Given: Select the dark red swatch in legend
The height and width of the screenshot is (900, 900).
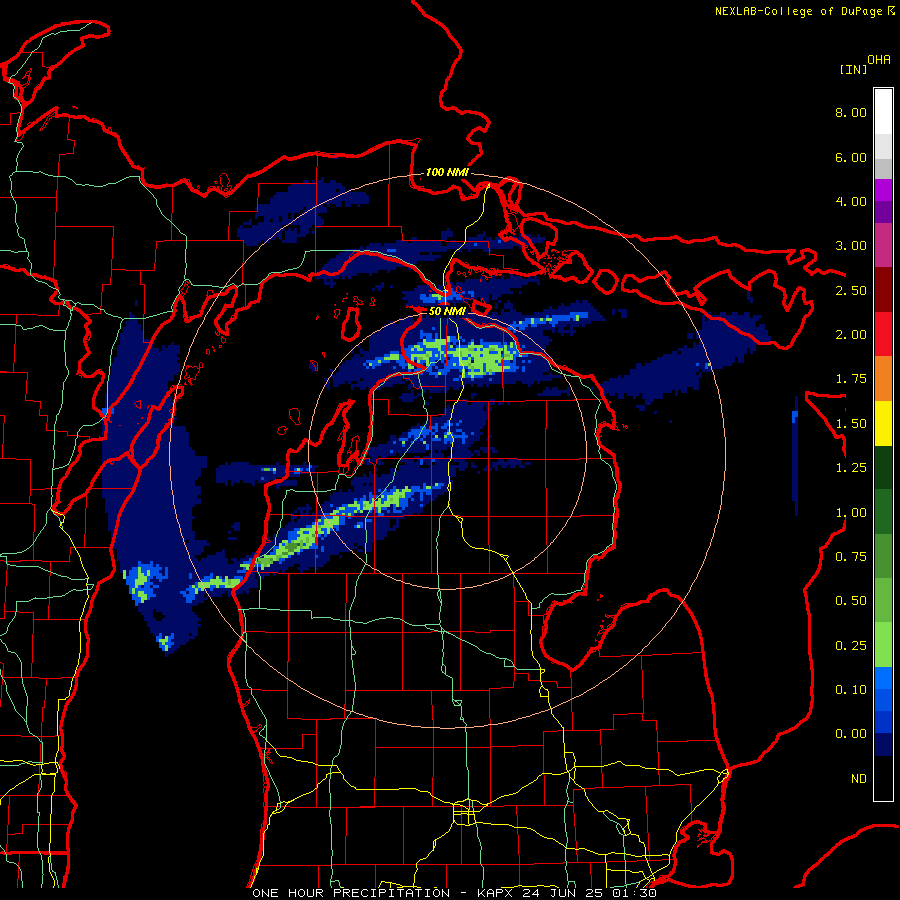Looking at the screenshot, I should (883, 290).
